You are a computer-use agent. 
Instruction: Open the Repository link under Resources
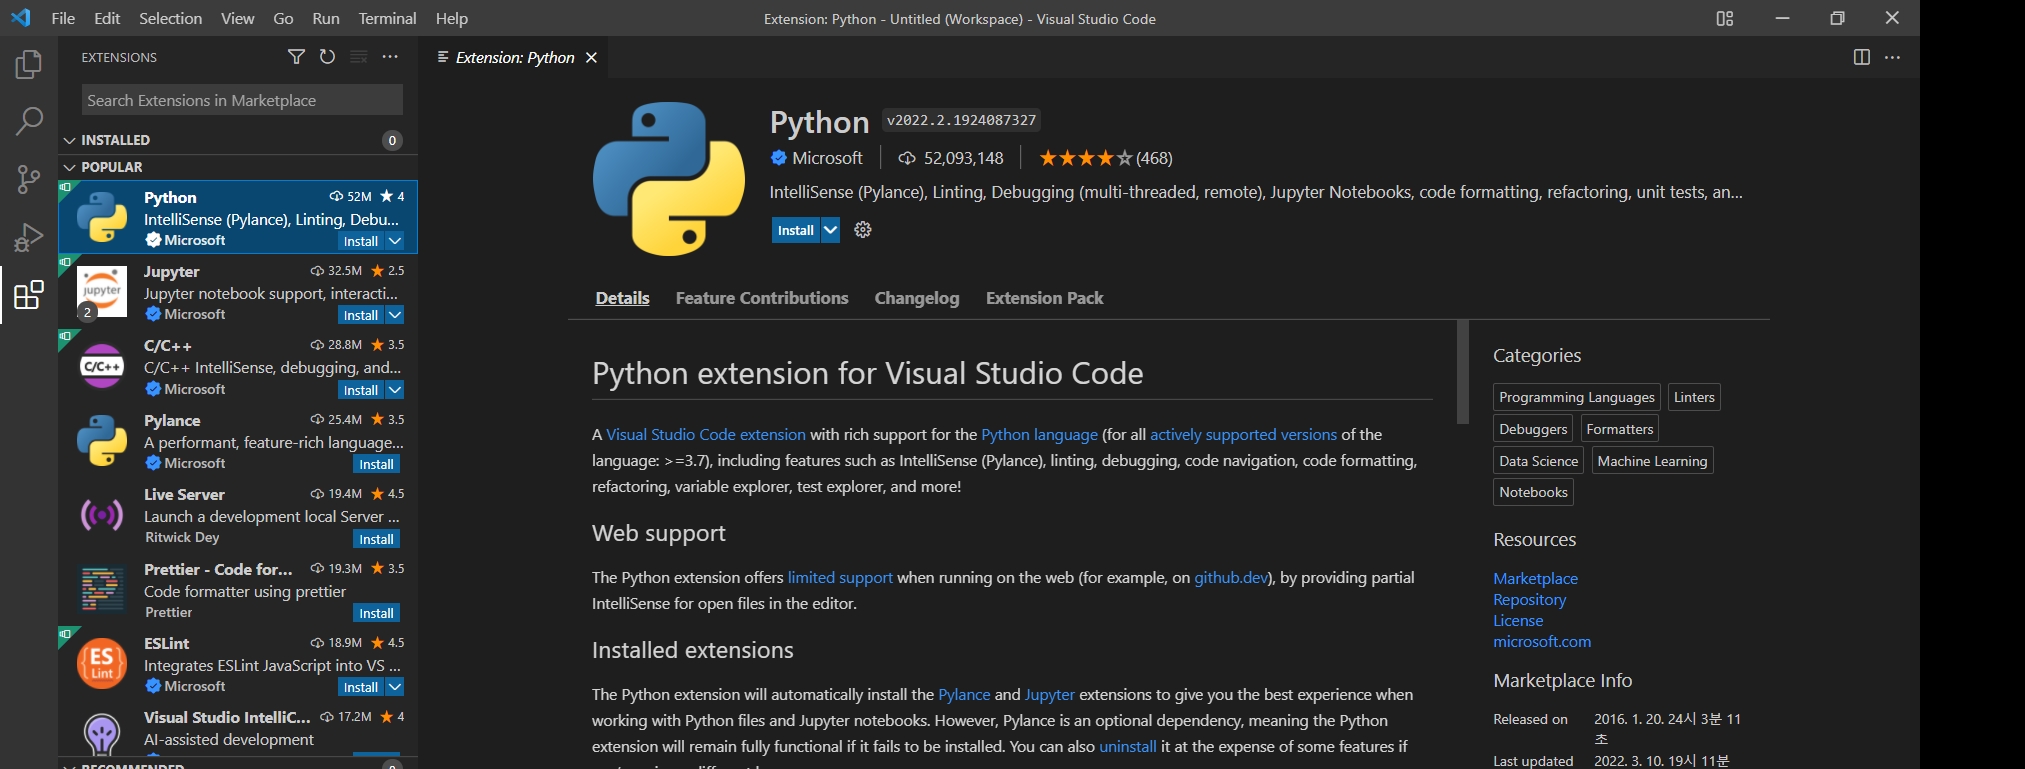(1529, 600)
